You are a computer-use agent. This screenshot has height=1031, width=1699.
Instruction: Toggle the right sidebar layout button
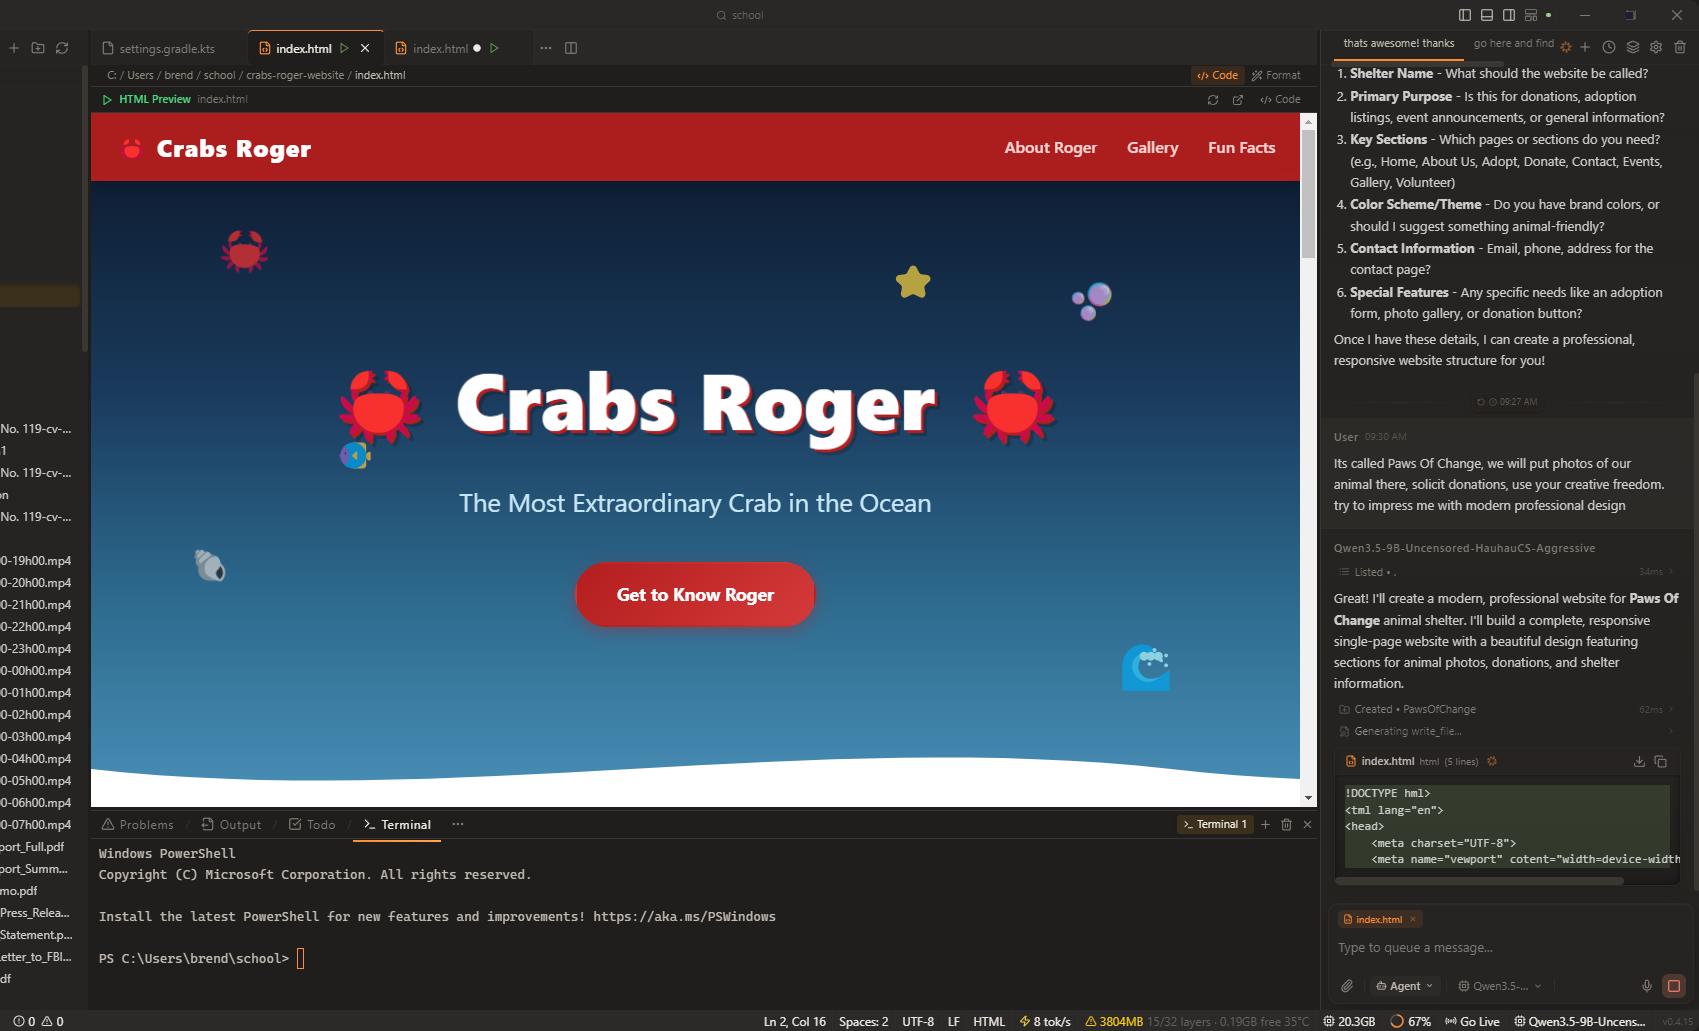1509,15
